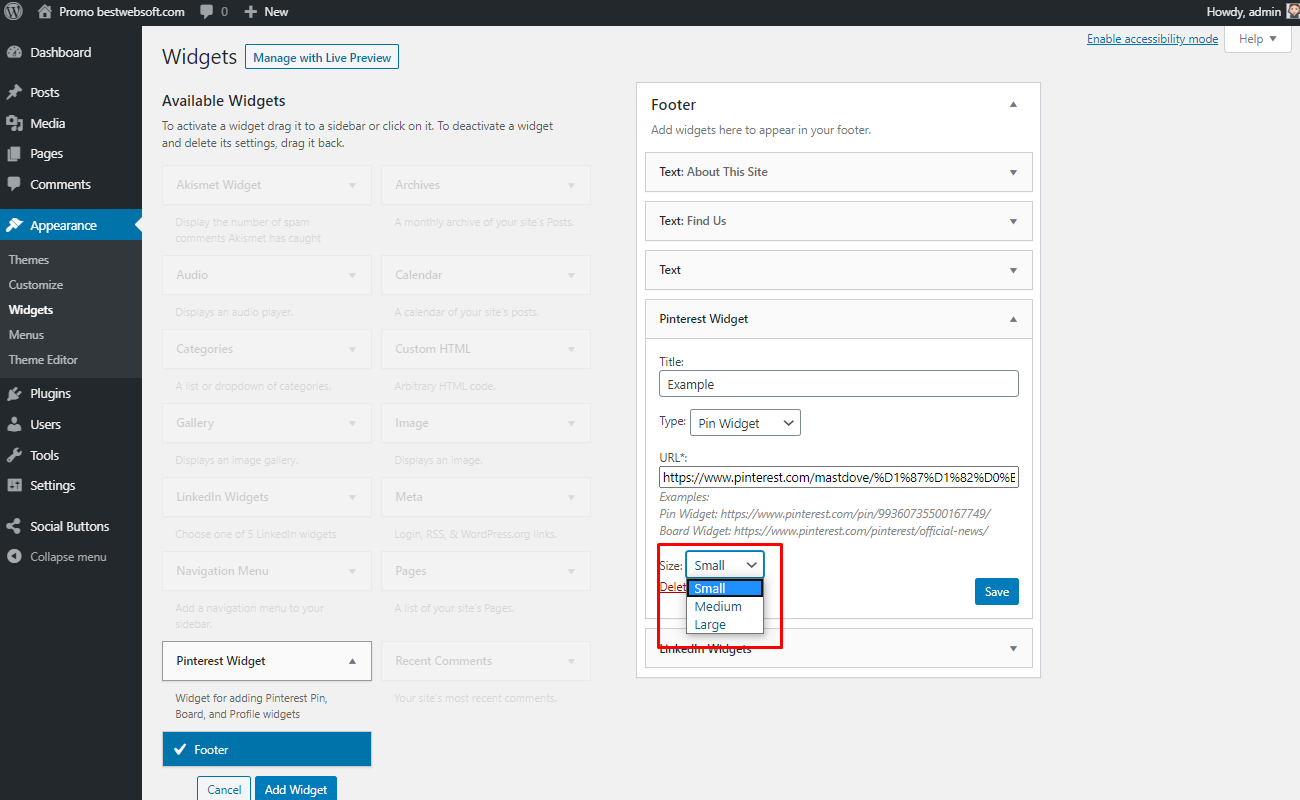The height and width of the screenshot is (800, 1300).
Task: Collapse the Footer widget area arrow
Action: pos(1013,105)
